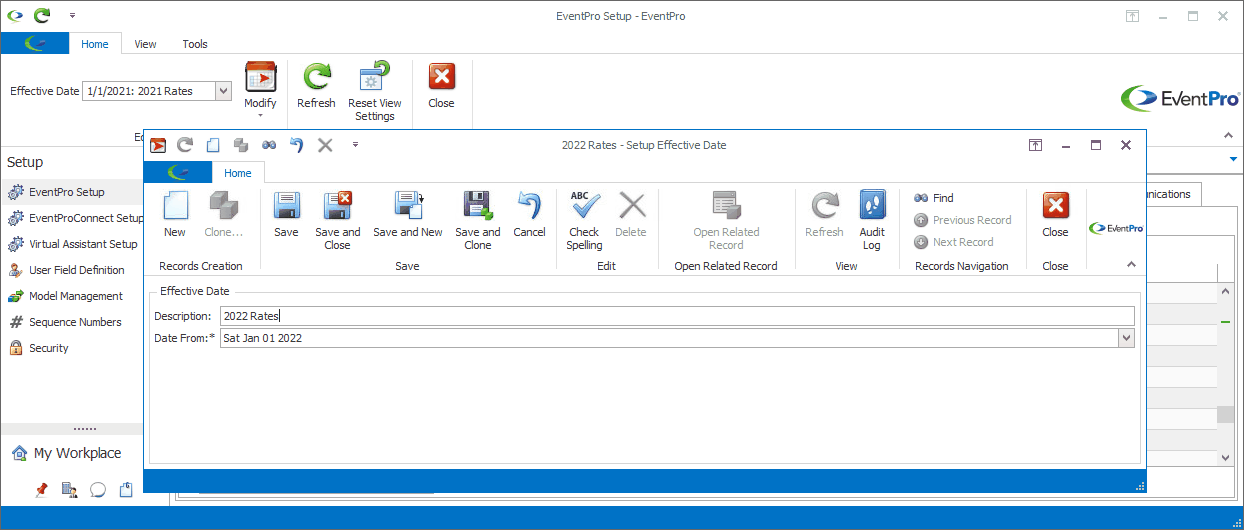Click binoculars icon in dialog quick access toolbar
The image size is (1244, 530).
(x=269, y=145)
